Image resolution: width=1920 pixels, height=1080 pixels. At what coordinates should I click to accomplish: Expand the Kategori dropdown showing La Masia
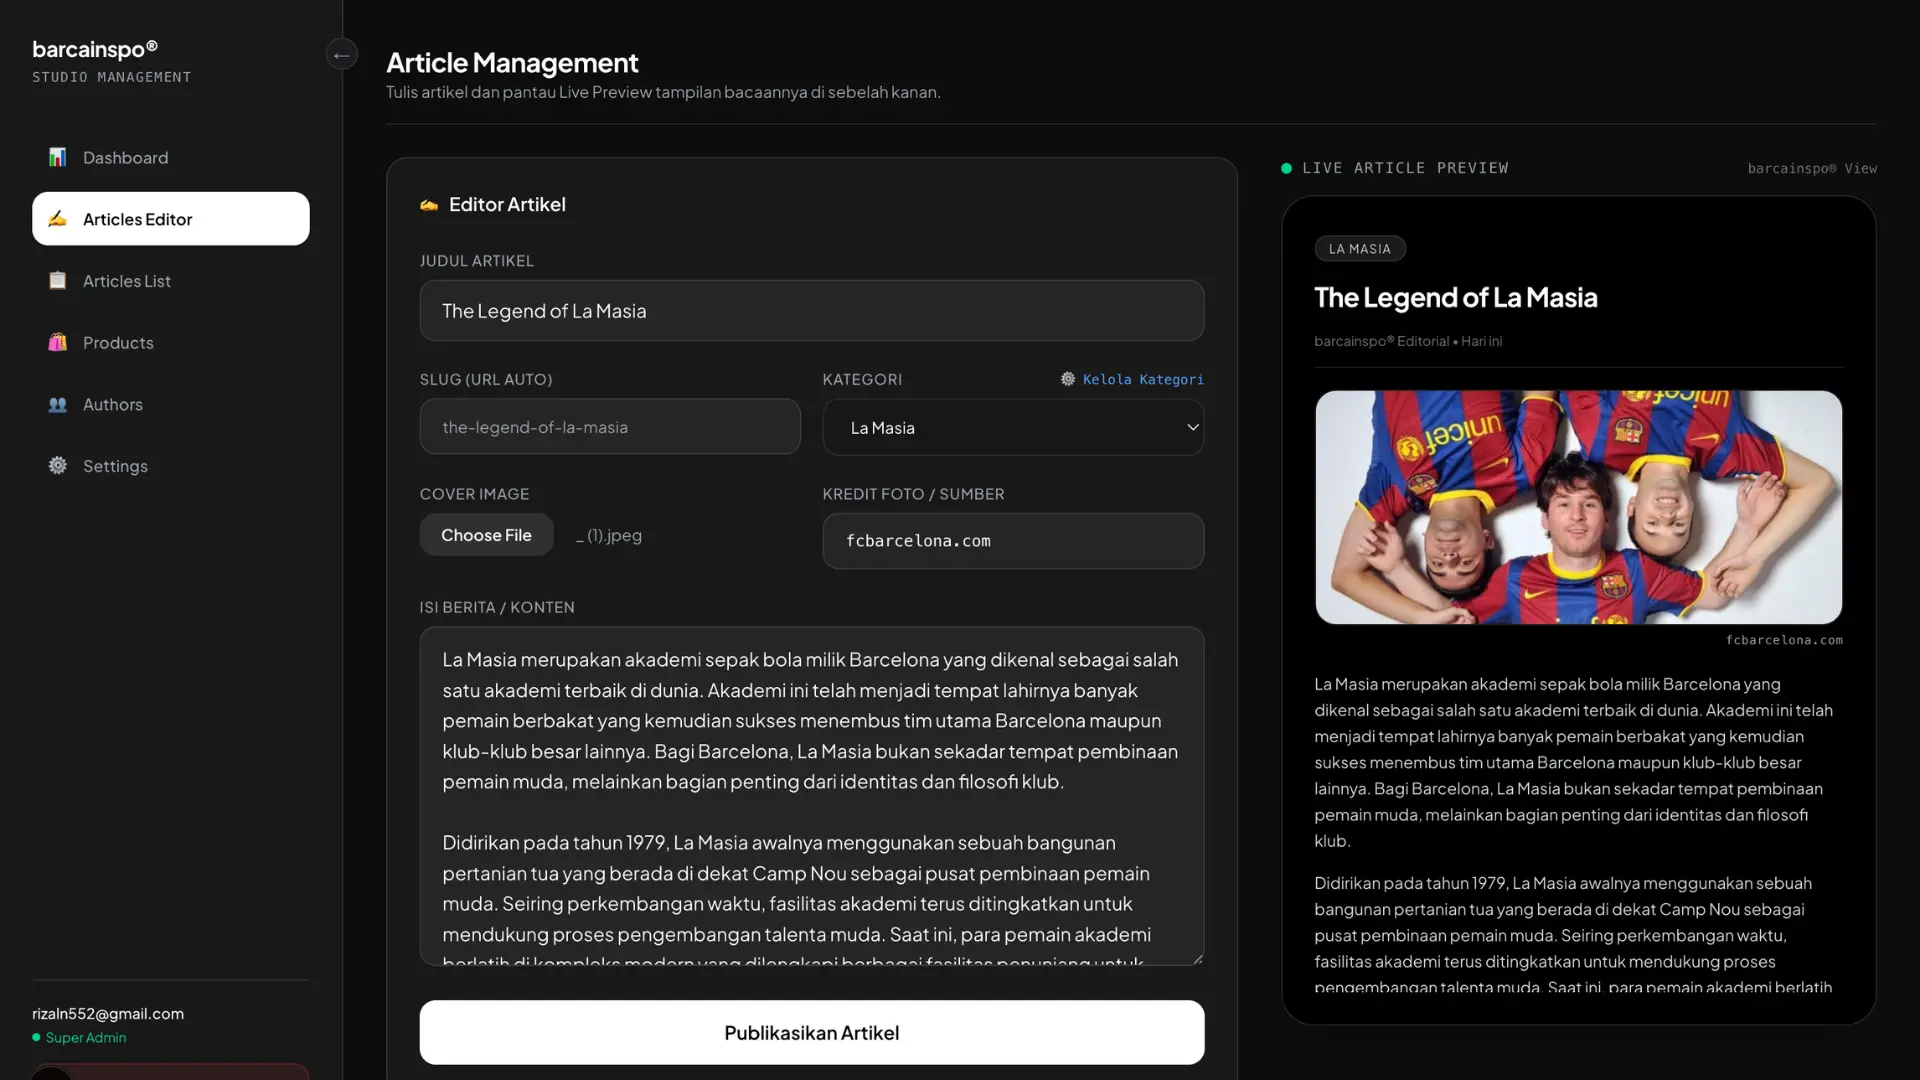tap(1013, 427)
